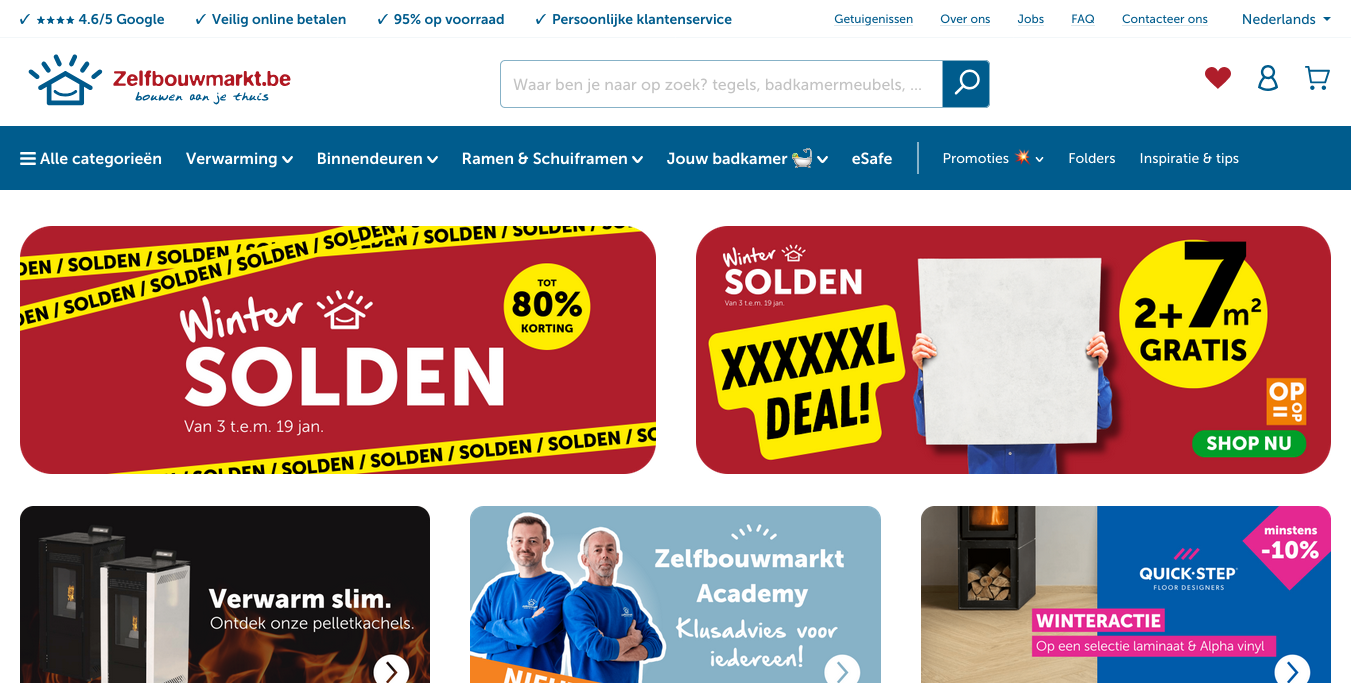This screenshot has height=683, width=1366.
Task: Click arrow on Zelfbouwmarkt Academy banner
Action: pos(842,670)
